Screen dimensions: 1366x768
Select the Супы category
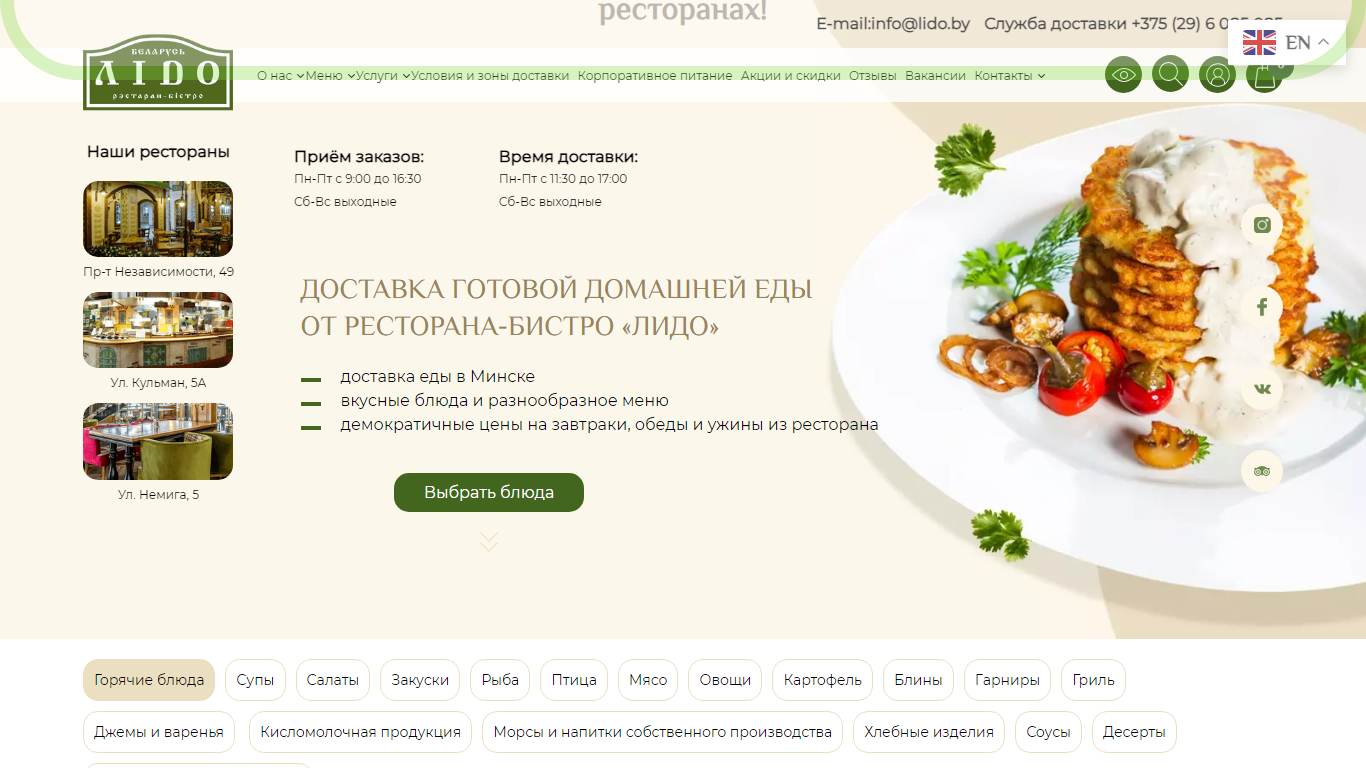(255, 680)
